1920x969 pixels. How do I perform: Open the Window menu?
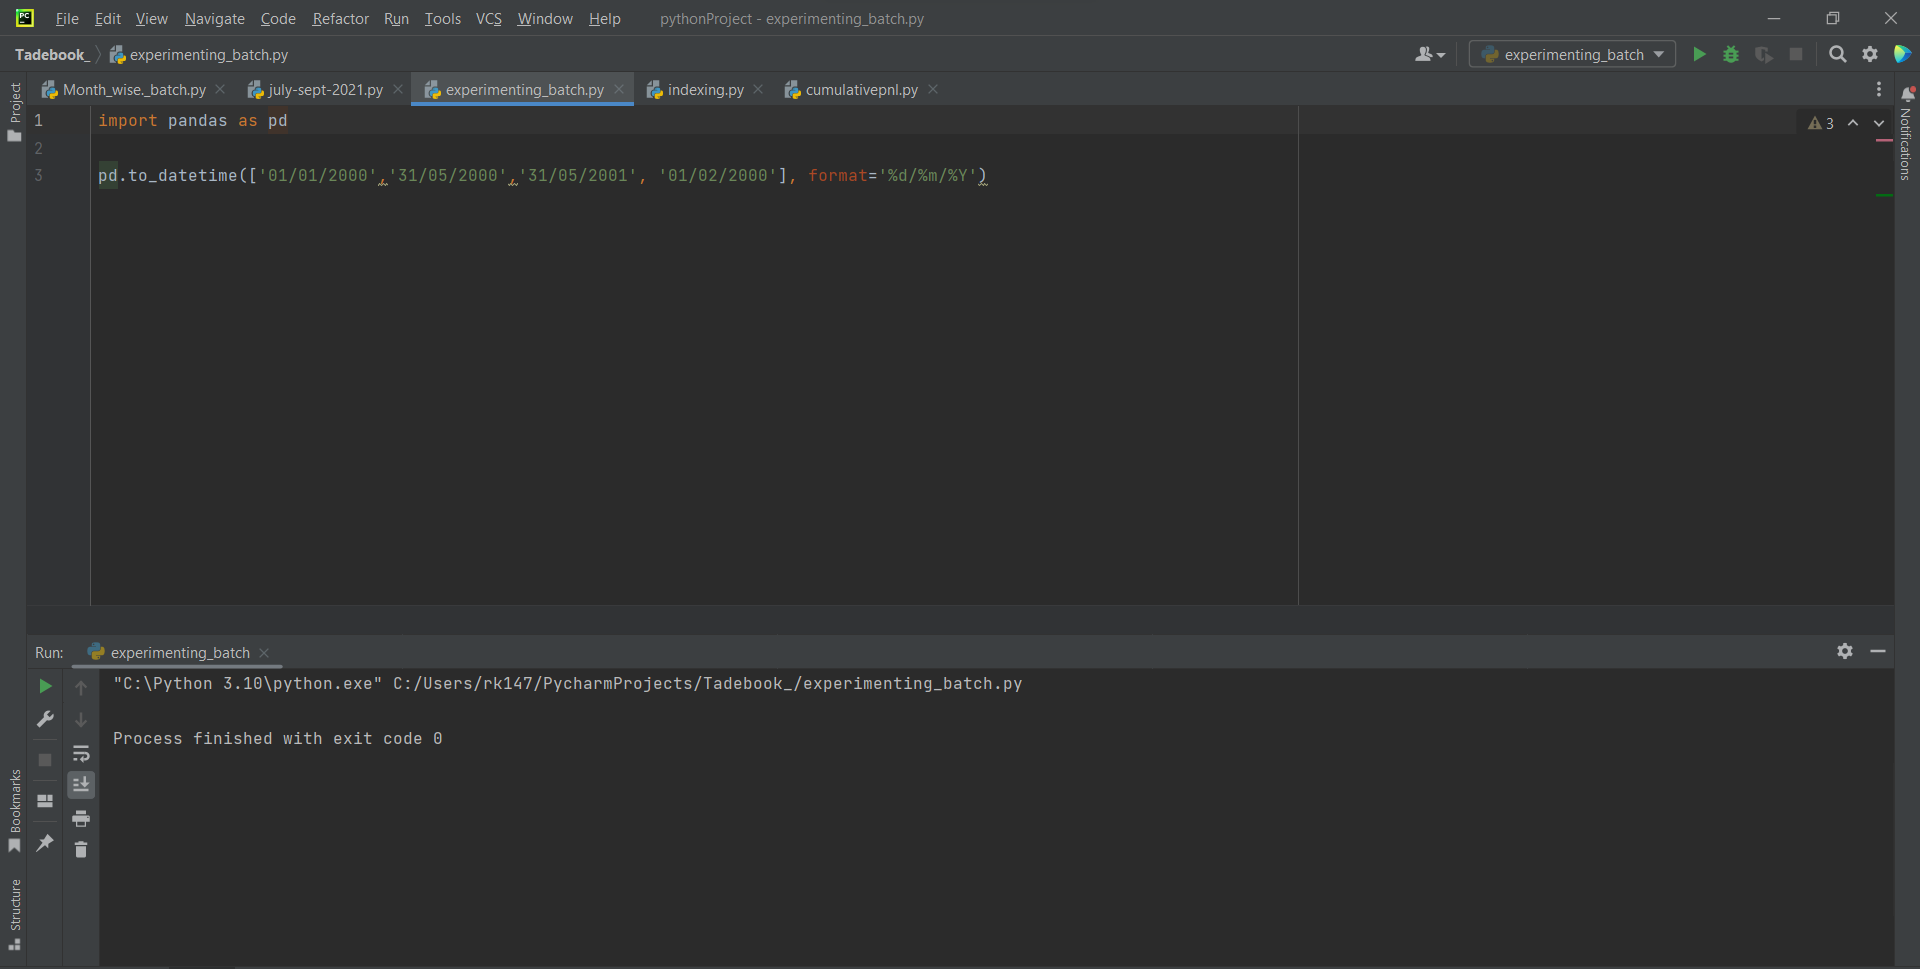[545, 18]
